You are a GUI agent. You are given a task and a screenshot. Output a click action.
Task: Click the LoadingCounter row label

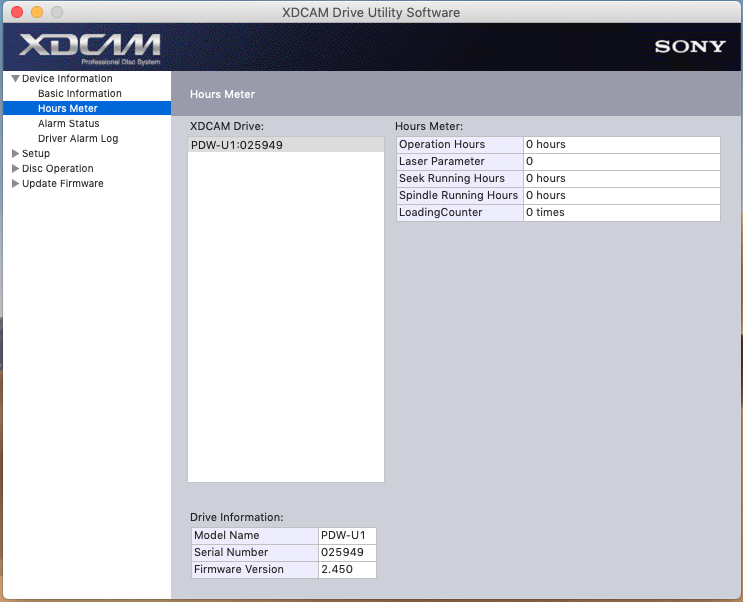460,213
